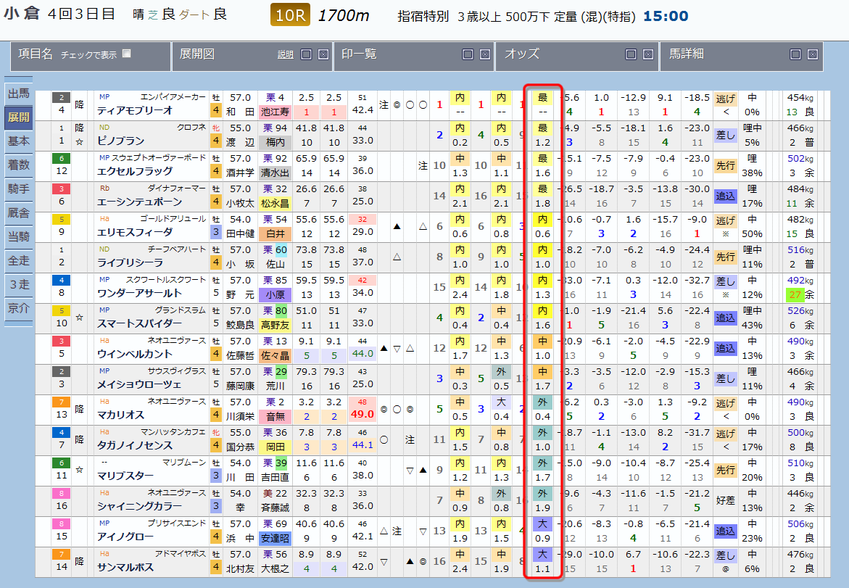This screenshot has width=849, height=588.
Task: Open horse ピノブラン
Action: click(121, 141)
